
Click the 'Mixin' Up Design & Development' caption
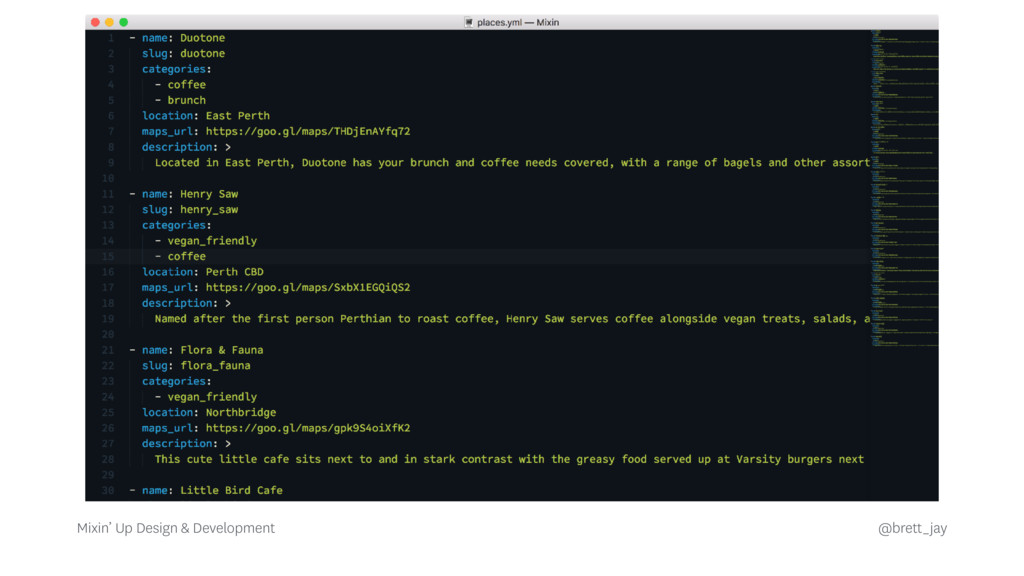pos(176,528)
